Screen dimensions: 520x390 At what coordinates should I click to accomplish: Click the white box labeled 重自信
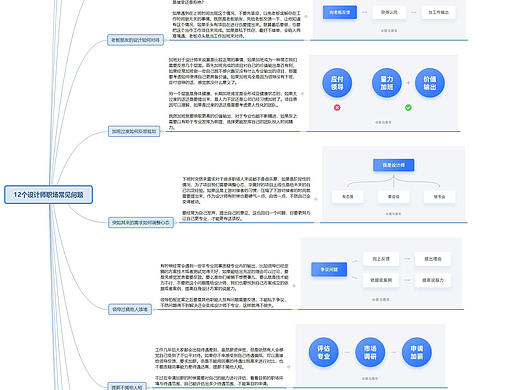tap(393, 197)
